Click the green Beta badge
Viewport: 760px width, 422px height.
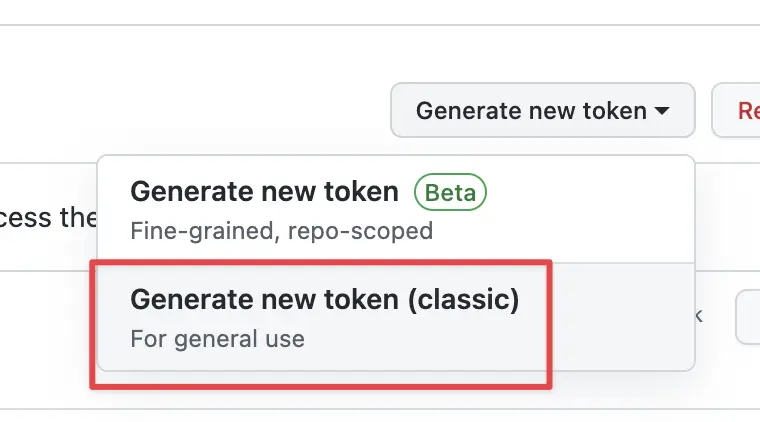450,192
